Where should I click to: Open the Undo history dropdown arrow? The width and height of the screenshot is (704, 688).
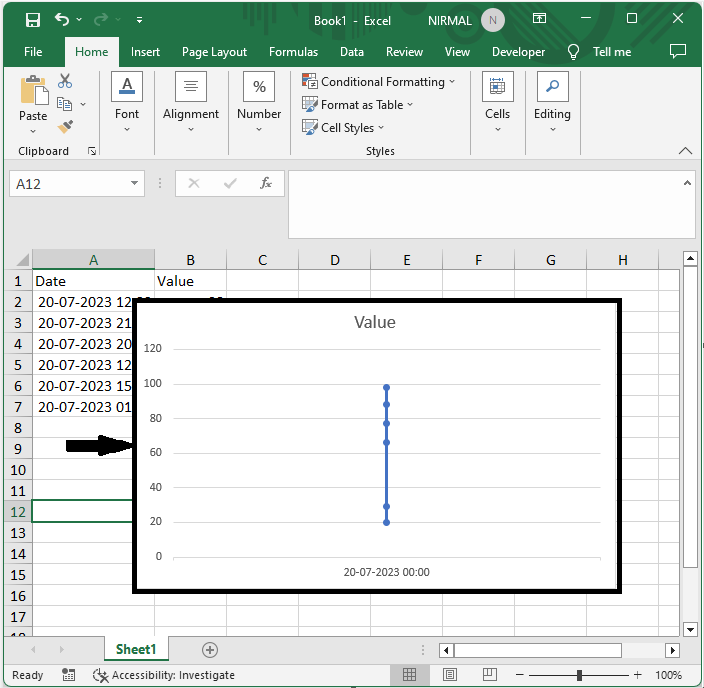(x=79, y=20)
